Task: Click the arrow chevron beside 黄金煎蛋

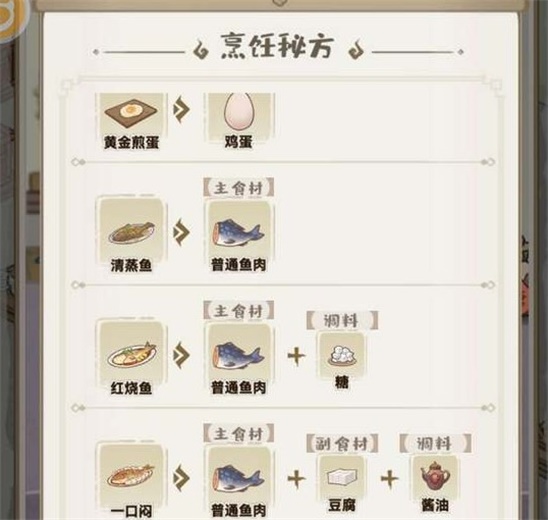Action: (181, 109)
